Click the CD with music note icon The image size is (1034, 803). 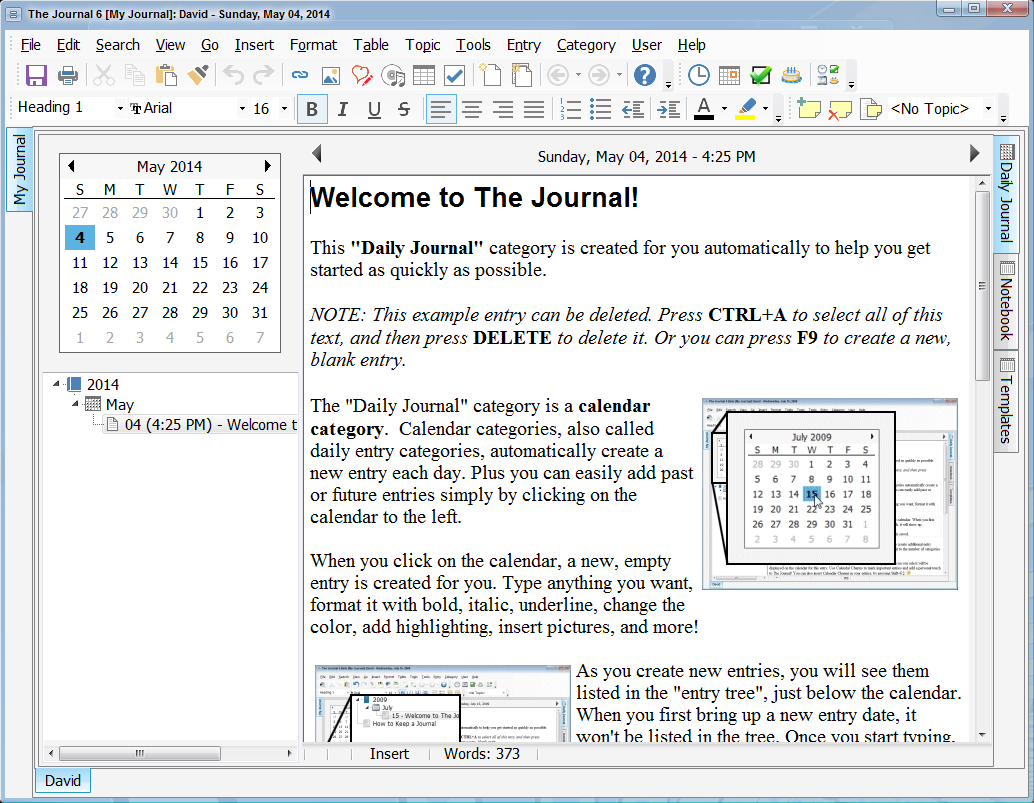point(393,75)
